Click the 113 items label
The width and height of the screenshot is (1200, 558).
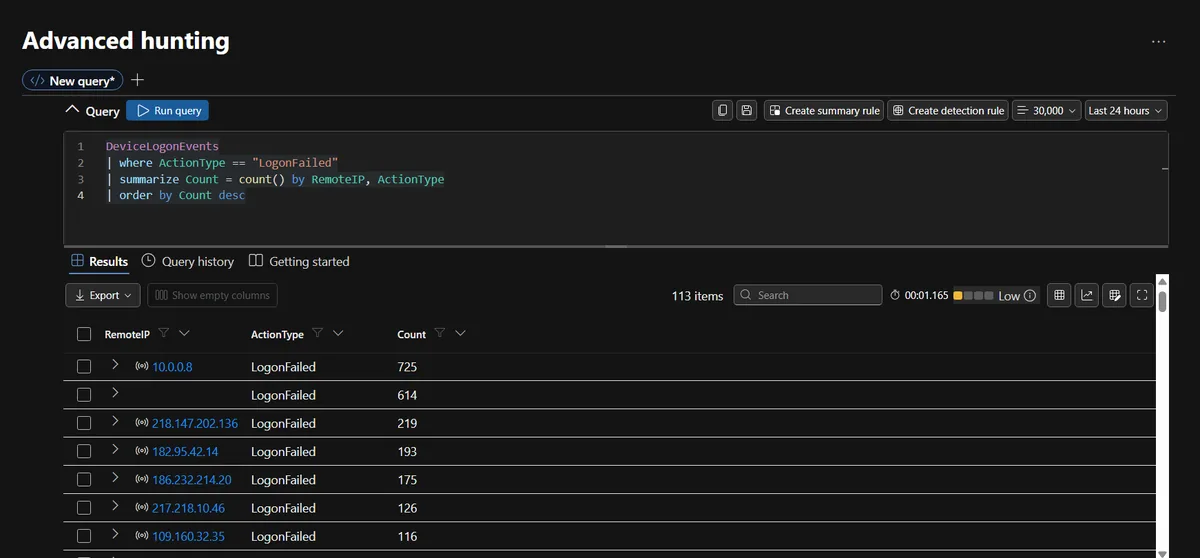[697, 296]
